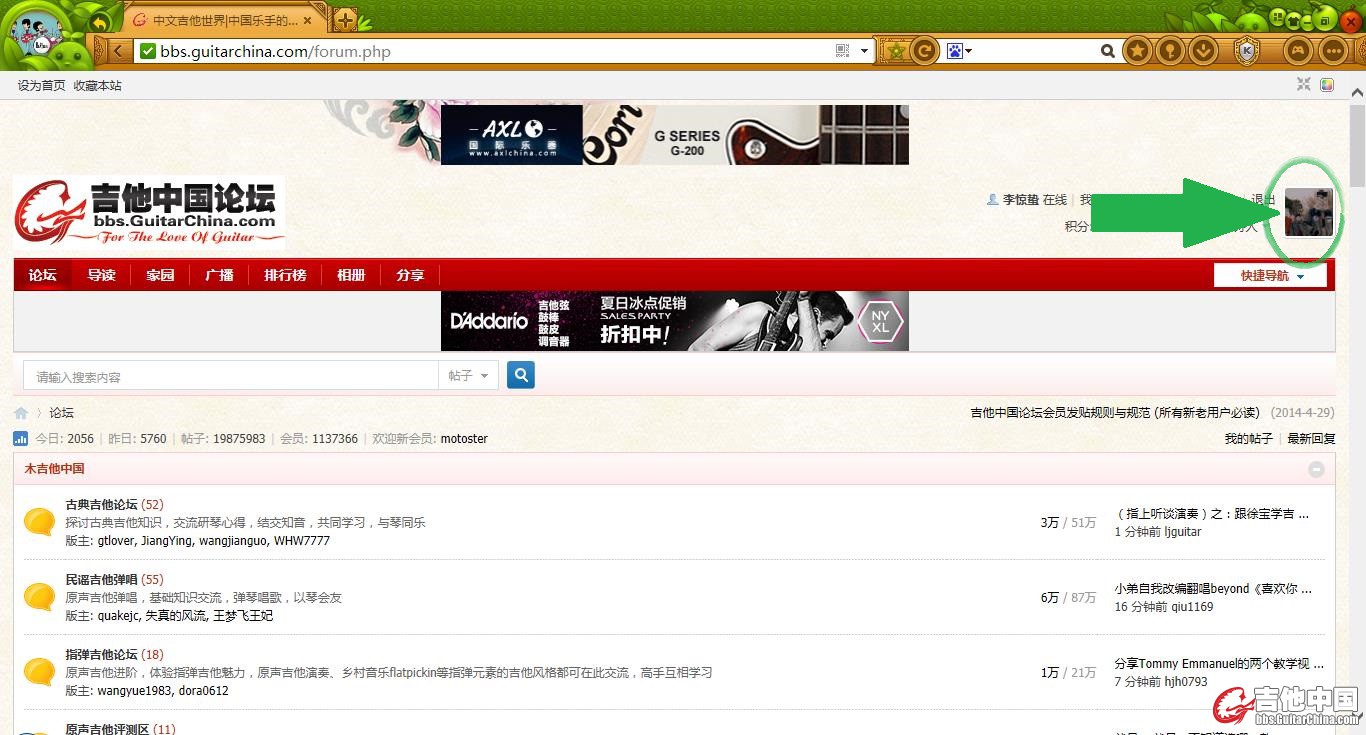This screenshot has height=735, width=1366.
Task: Open the 指弹吉他论坛 forum
Action: click(102, 654)
